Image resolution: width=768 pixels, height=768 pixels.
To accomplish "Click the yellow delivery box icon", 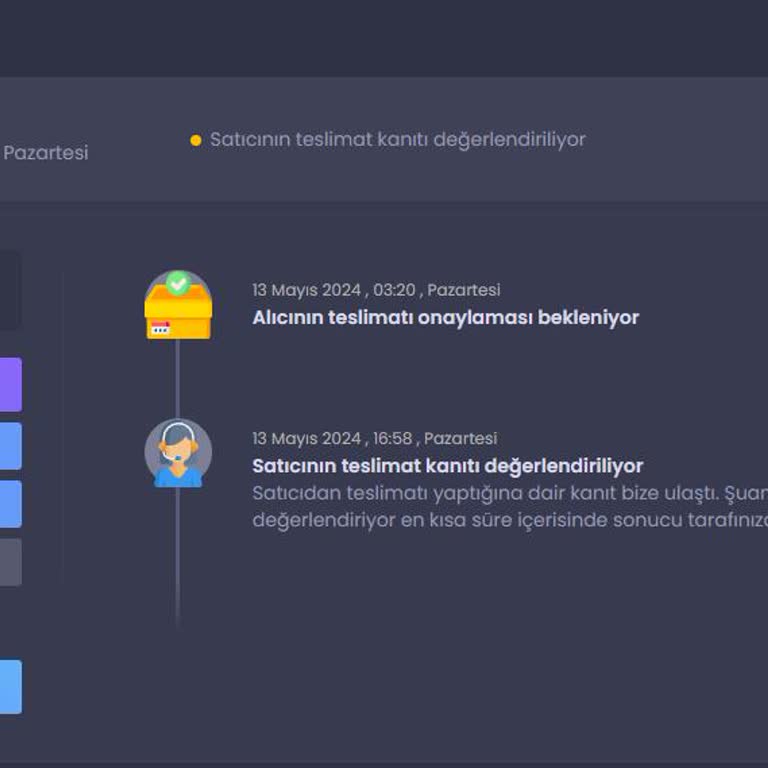I will click(178, 305).
